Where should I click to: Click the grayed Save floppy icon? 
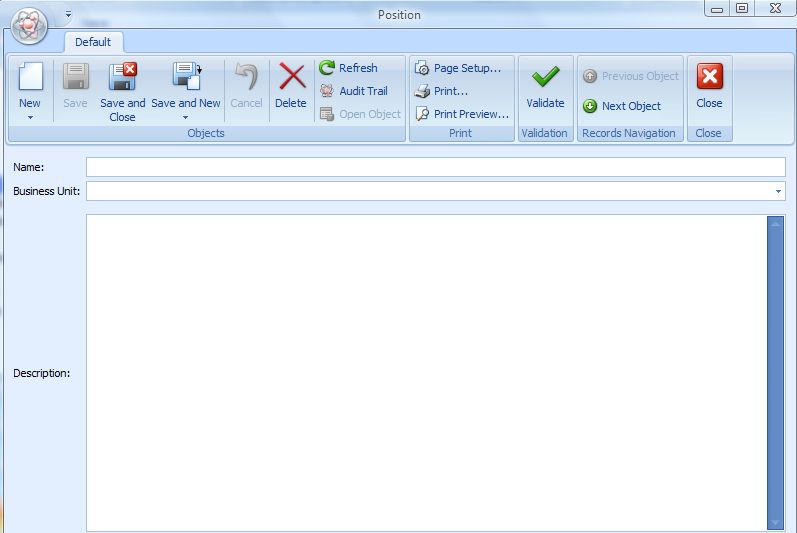coord(76,77)
